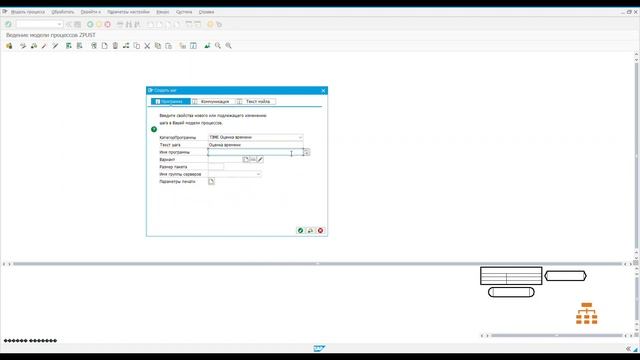
Task: Open the Параметры настройки menu
Action: click(x=128, y=12)
